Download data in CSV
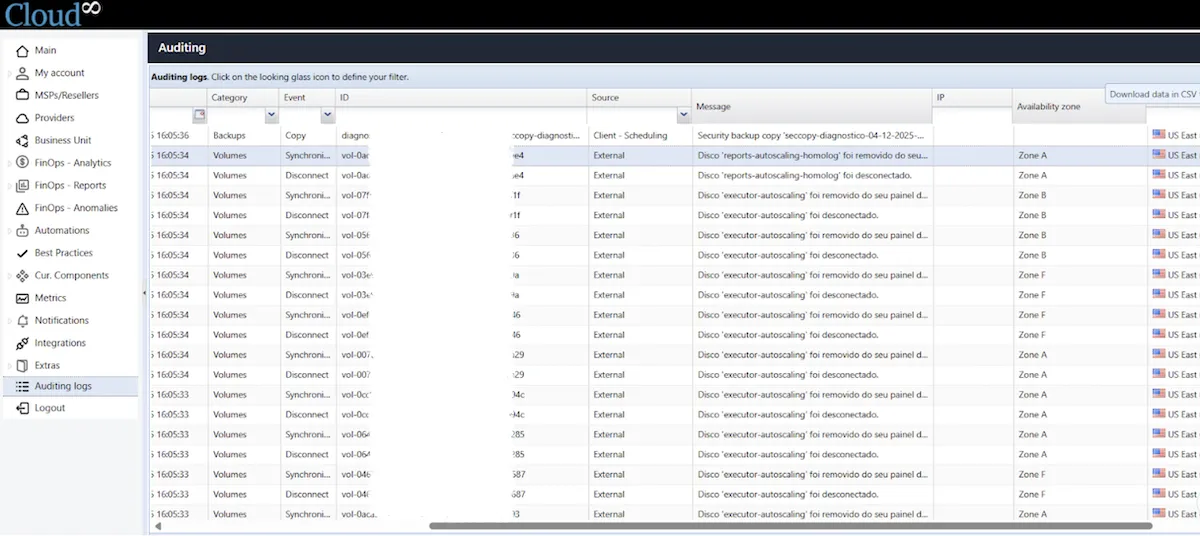The width and height of the screenshot is (1200, 536). (1153, 94)
